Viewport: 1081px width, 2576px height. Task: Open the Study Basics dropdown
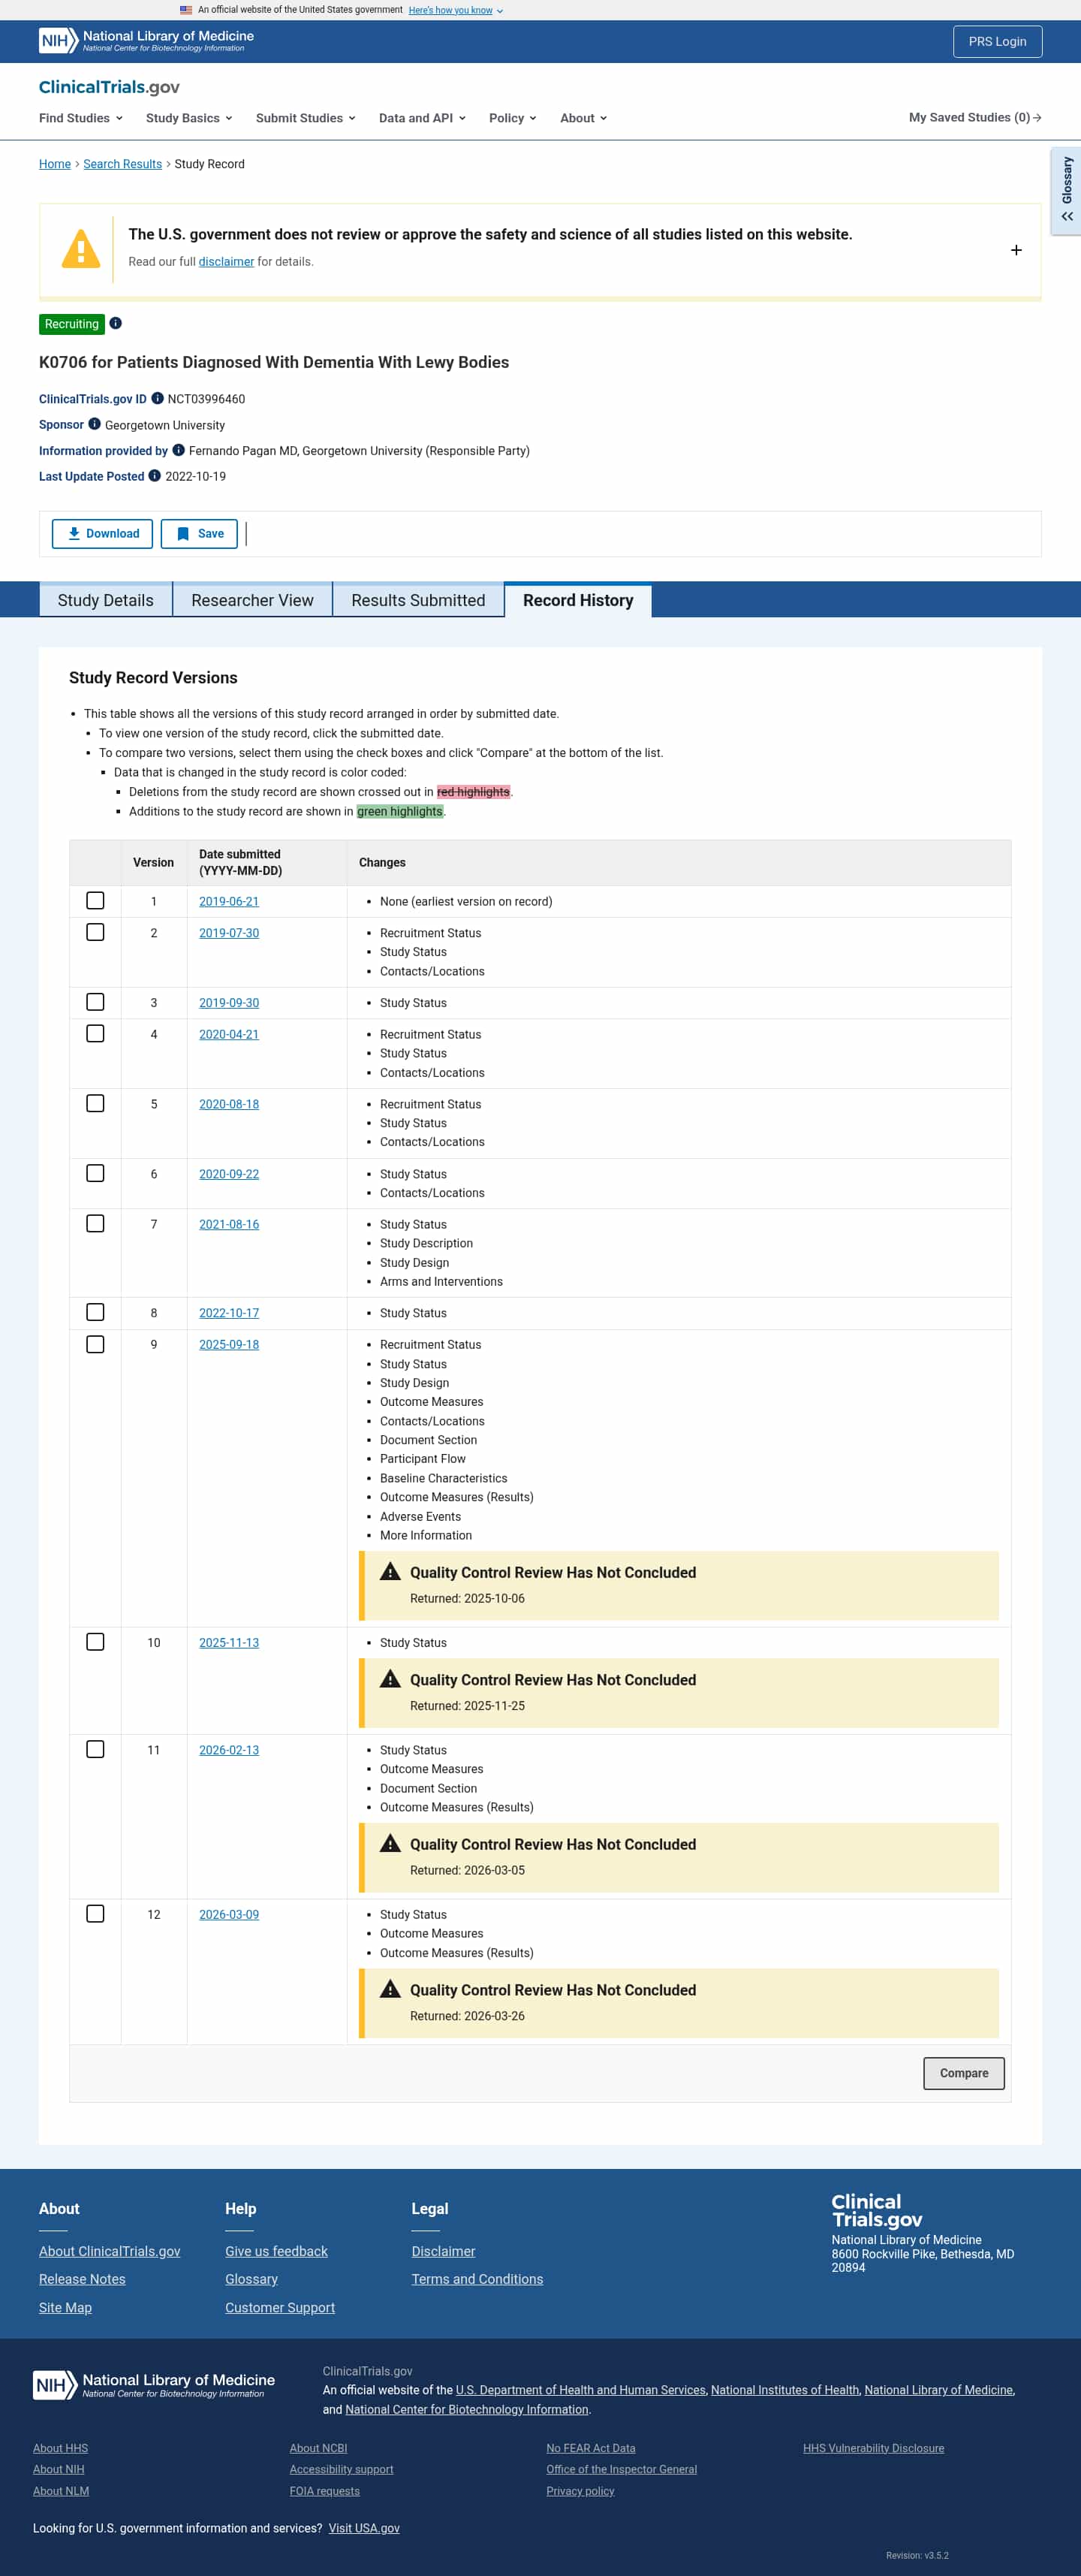pyautogui.click(x=189, y=118)
